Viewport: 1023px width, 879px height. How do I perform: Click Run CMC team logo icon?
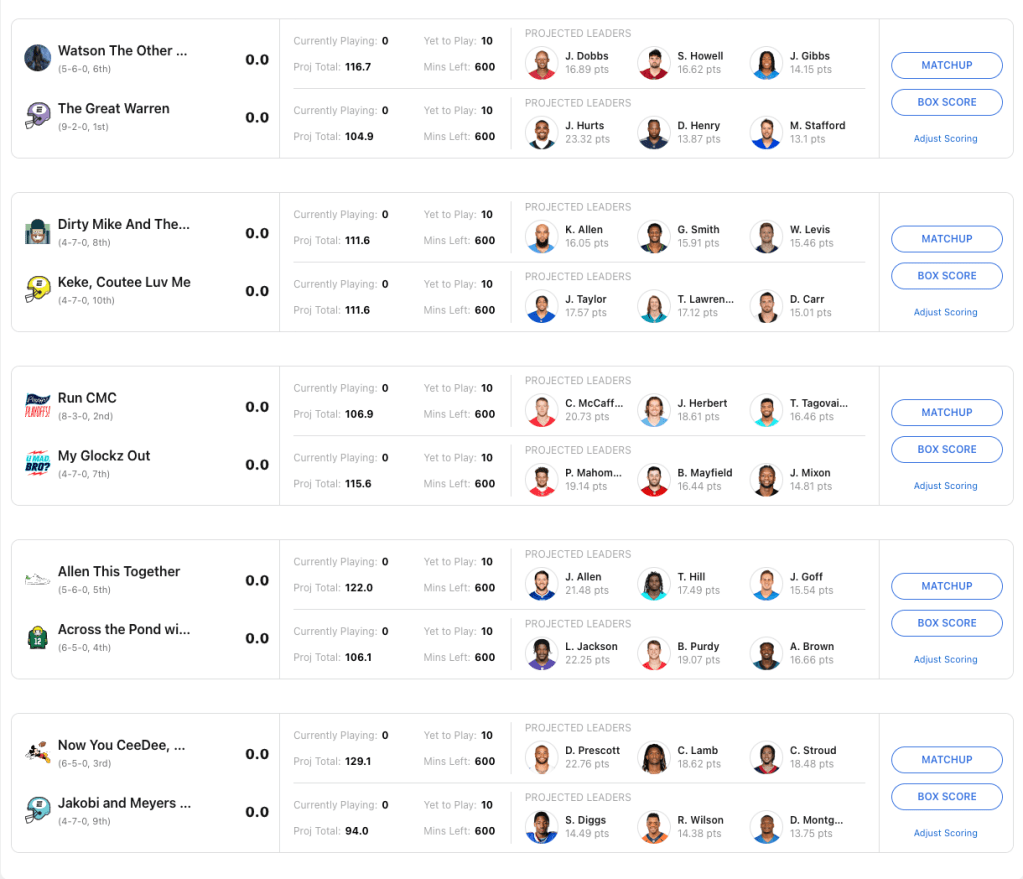38,405
